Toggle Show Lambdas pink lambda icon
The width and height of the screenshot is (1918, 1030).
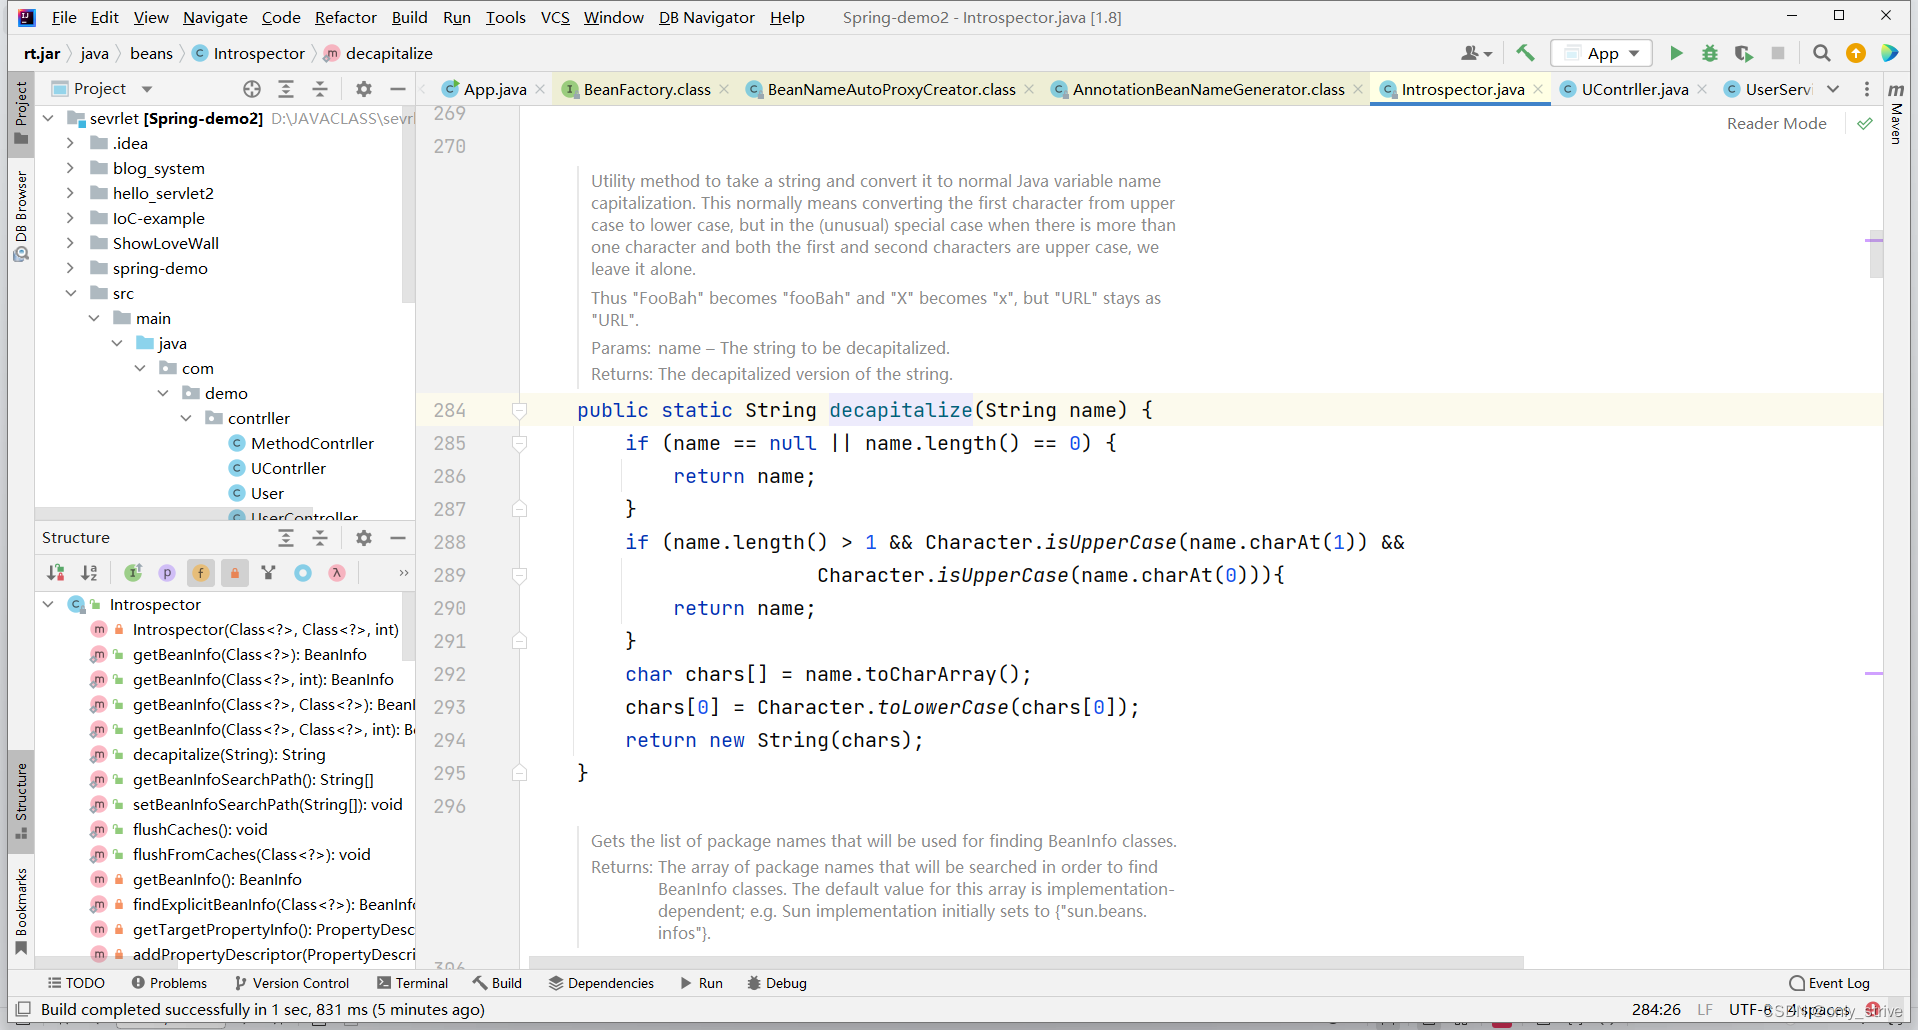click(337, 573)
